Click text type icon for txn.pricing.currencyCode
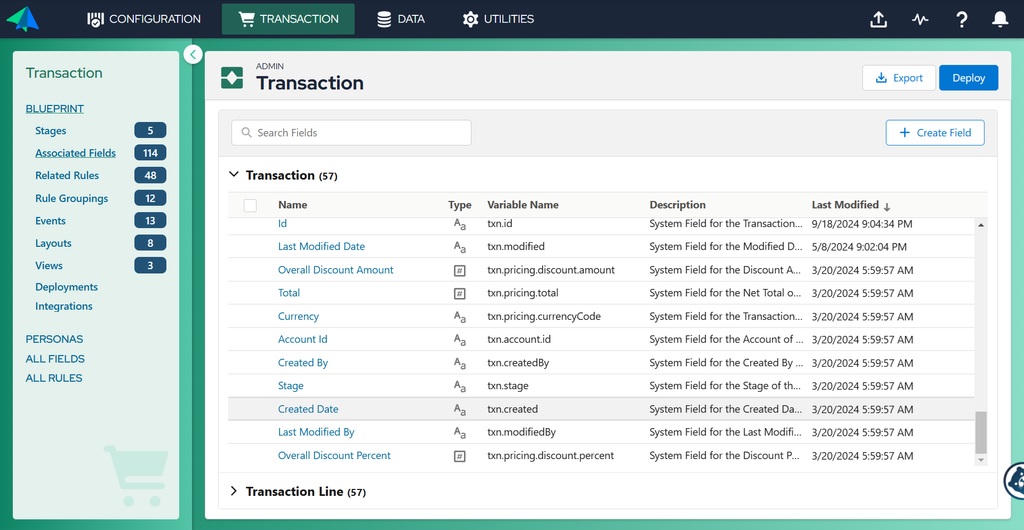The height and width of the screenshot is (530, 1024). point(460,317)
